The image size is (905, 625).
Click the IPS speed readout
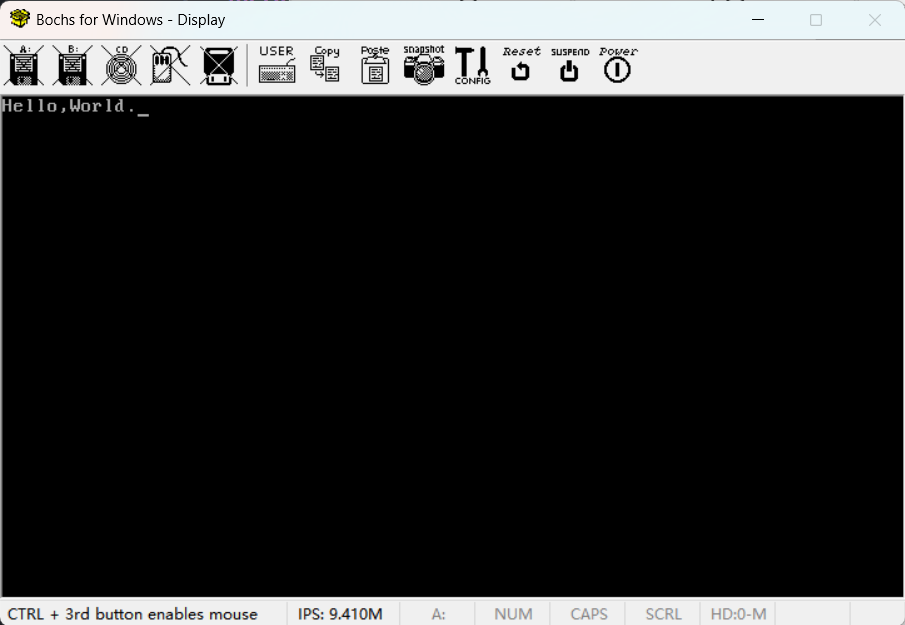coord(340,614)
